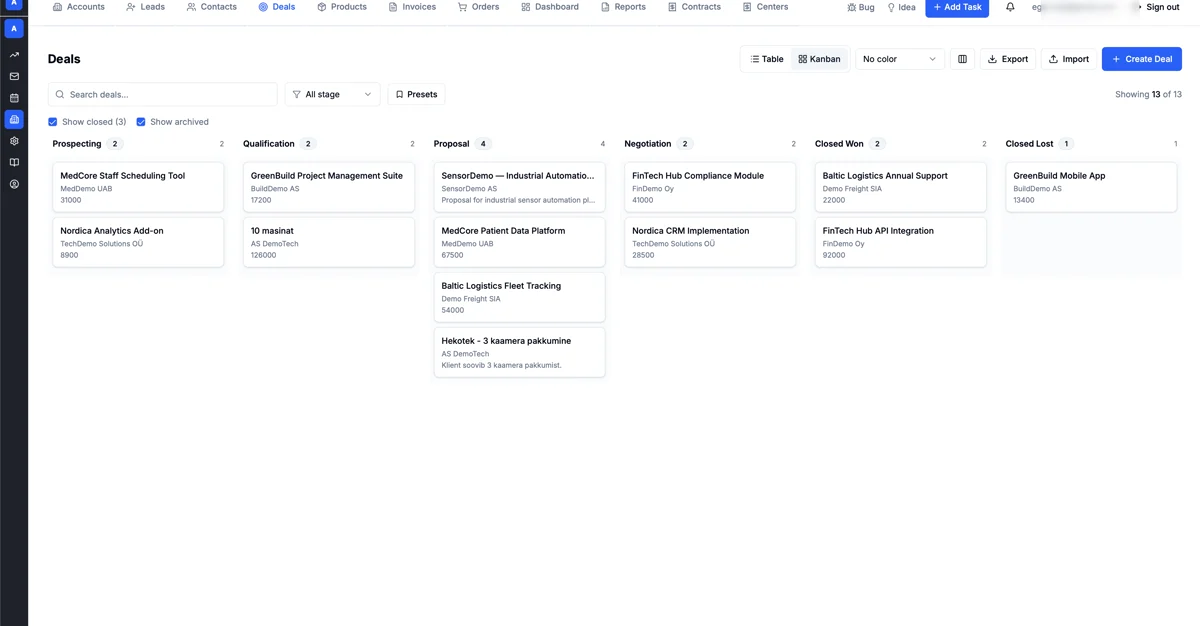1200x626 pixels.
Task: Go to the Accounts tab
Action: [78, 7]
